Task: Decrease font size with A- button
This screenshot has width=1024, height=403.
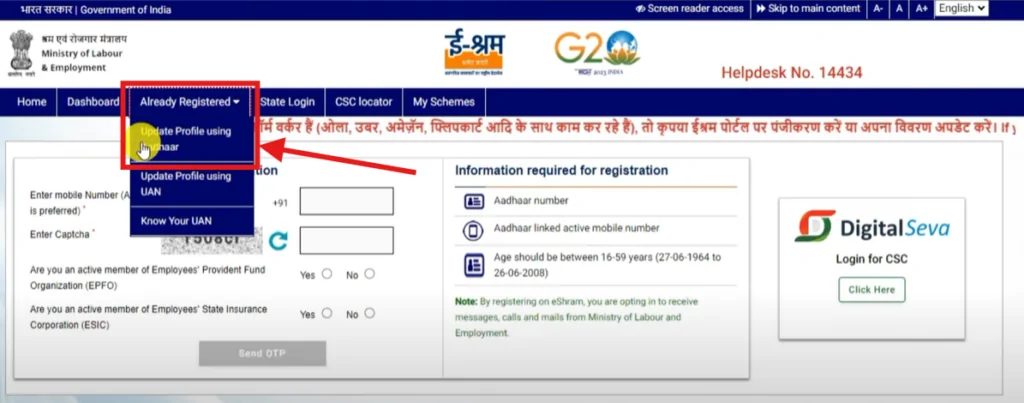Action: coord(878,8)
